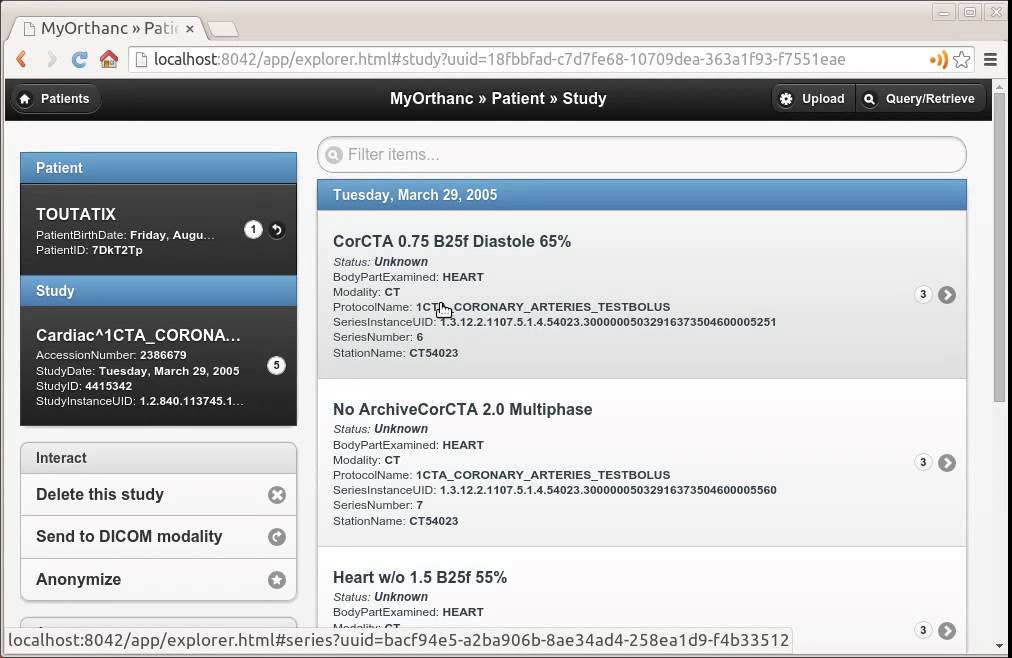Click the RSS feed icon in address bar
The width and height of the screenshot is (1012, 658).
pyautogui.click(x=938, y=59)
